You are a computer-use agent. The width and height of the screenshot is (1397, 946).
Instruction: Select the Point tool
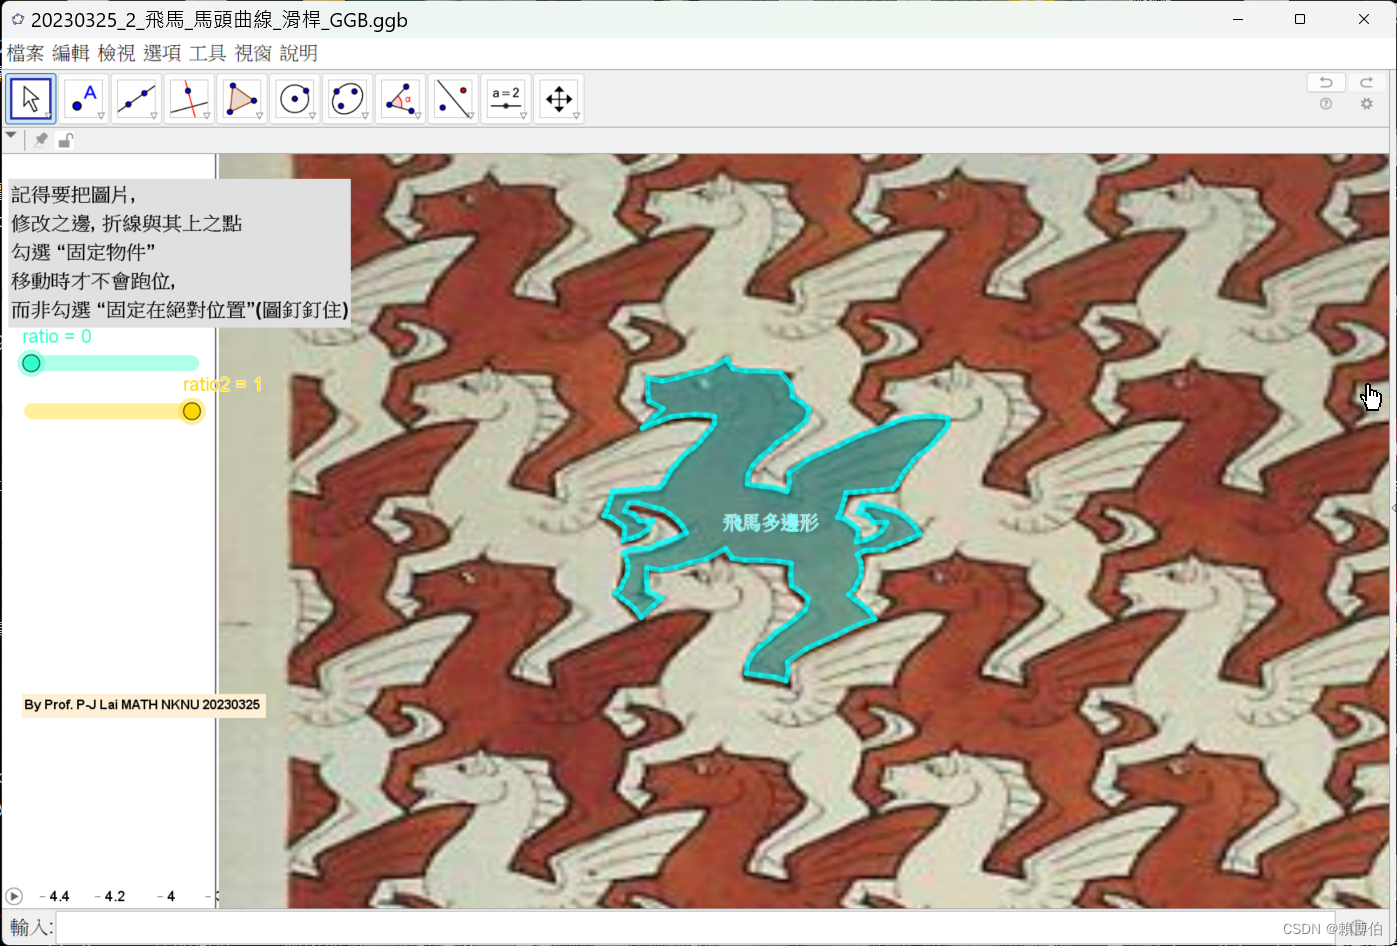click(x=83, y=99)
